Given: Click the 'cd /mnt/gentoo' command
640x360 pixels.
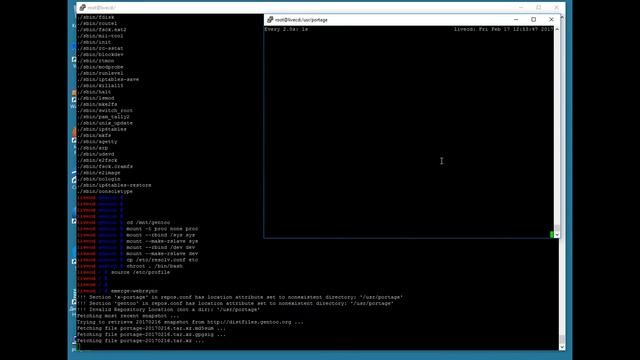Looking at the screenshot, I should tap(148, 222).
